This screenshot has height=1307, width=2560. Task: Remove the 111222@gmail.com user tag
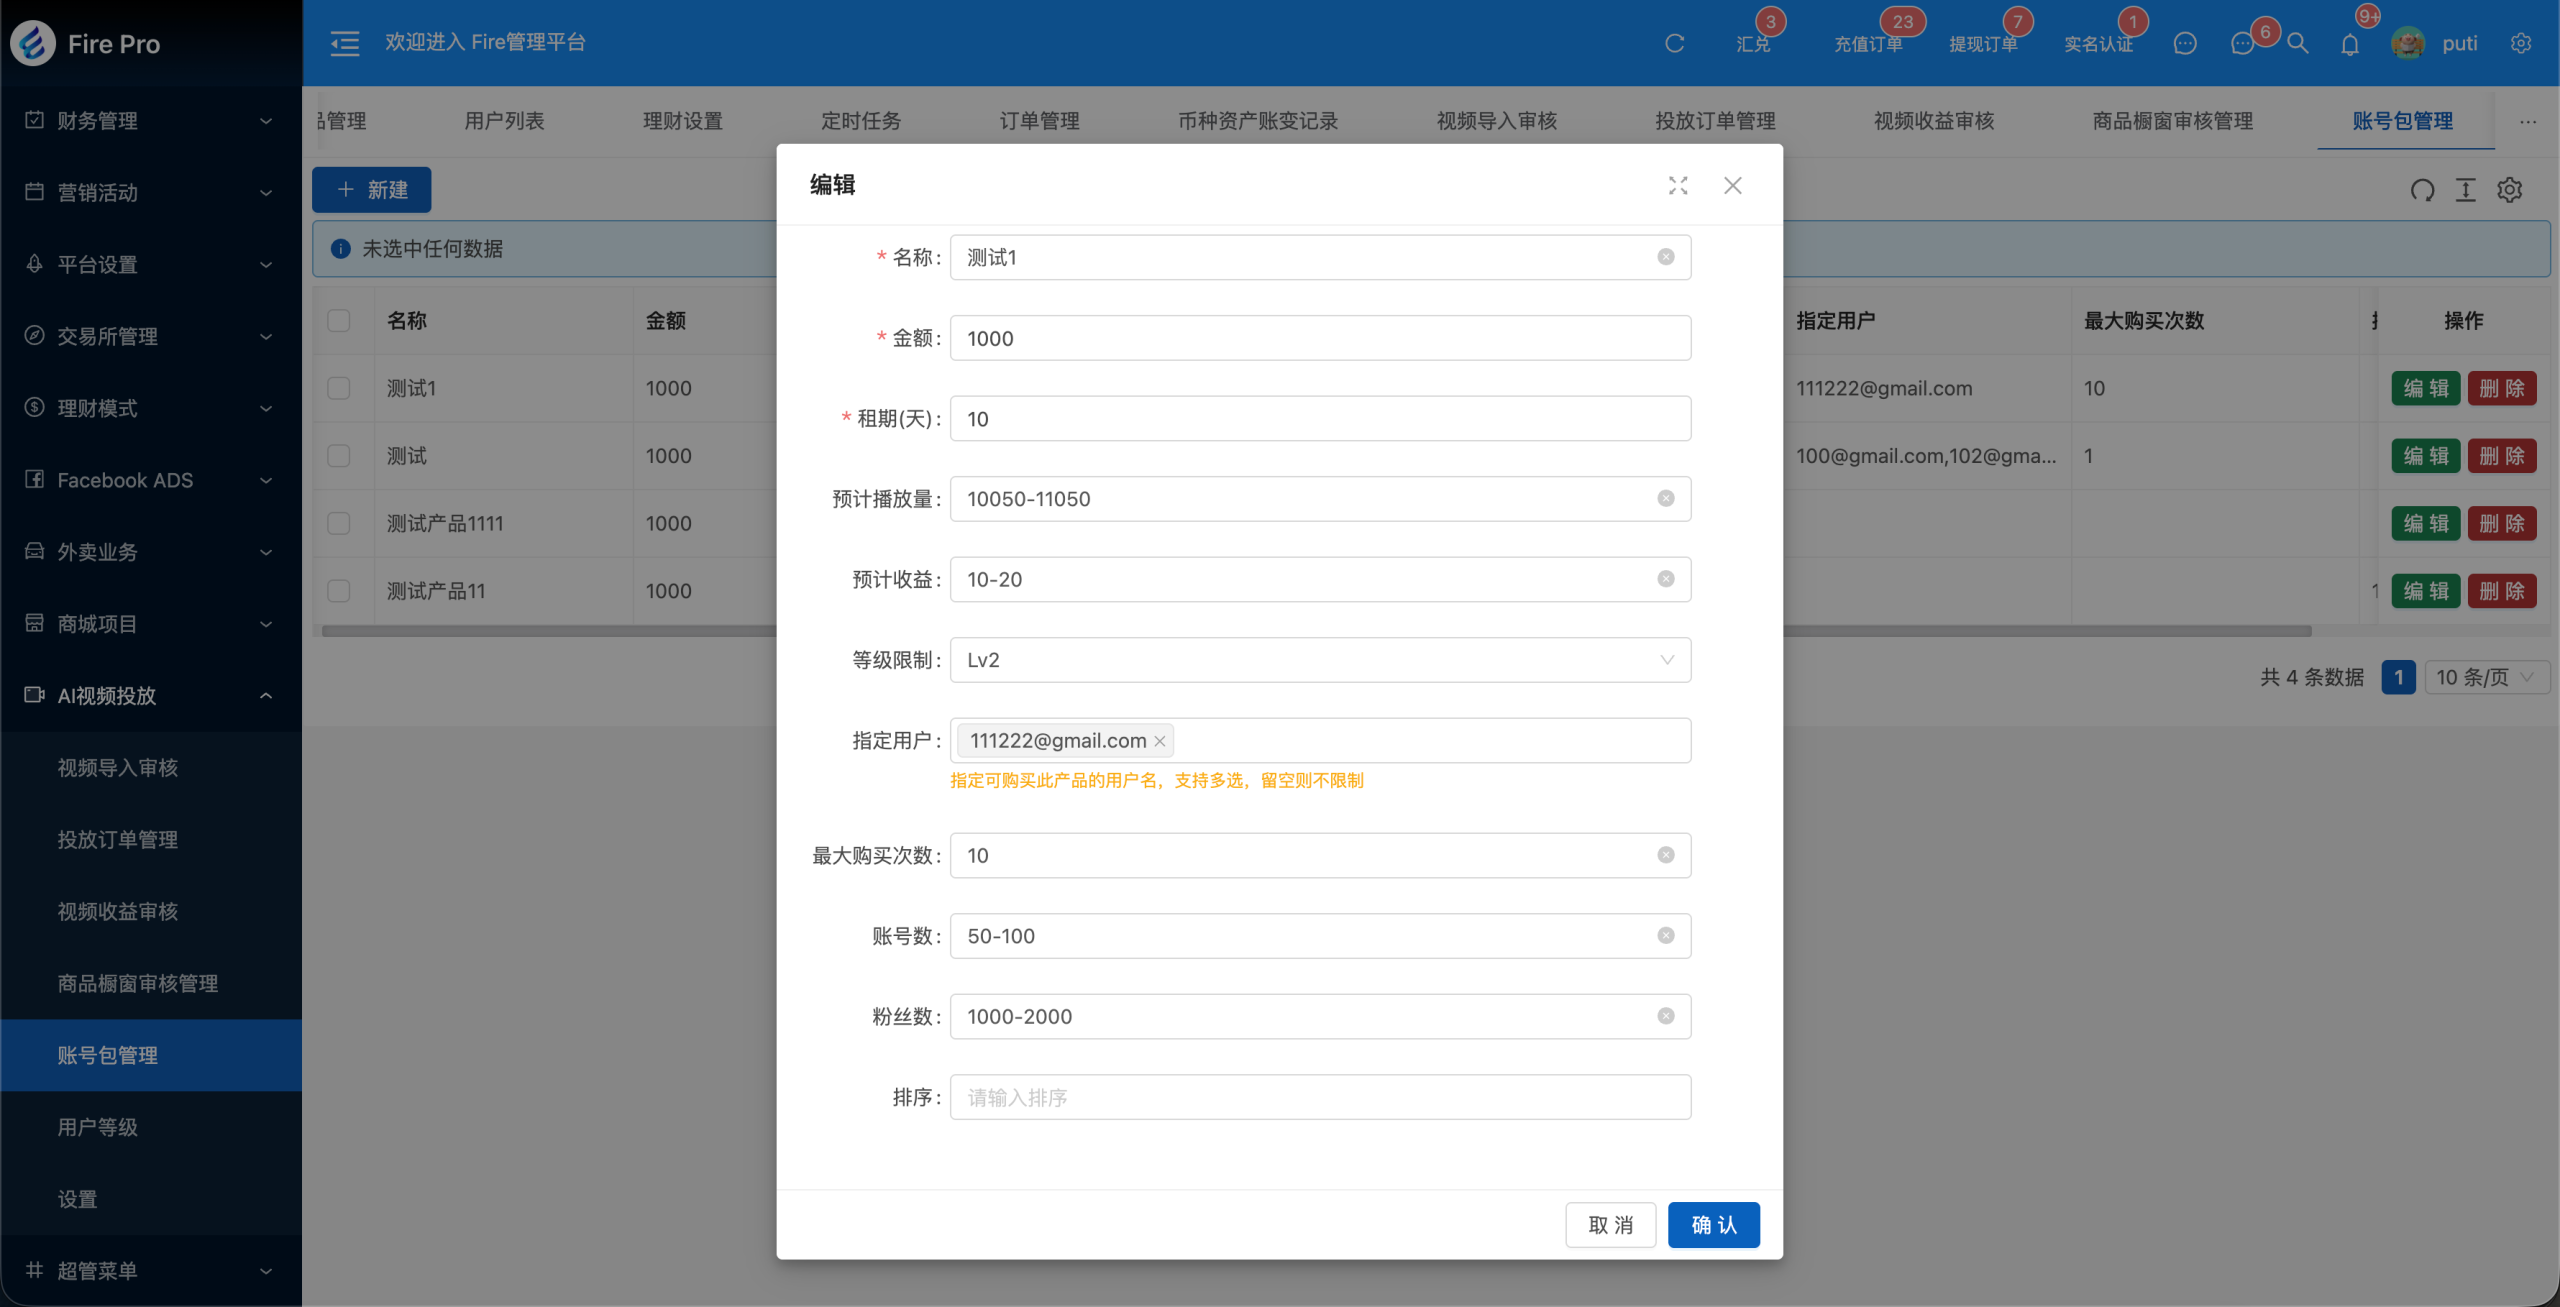tap(1160, 741)
